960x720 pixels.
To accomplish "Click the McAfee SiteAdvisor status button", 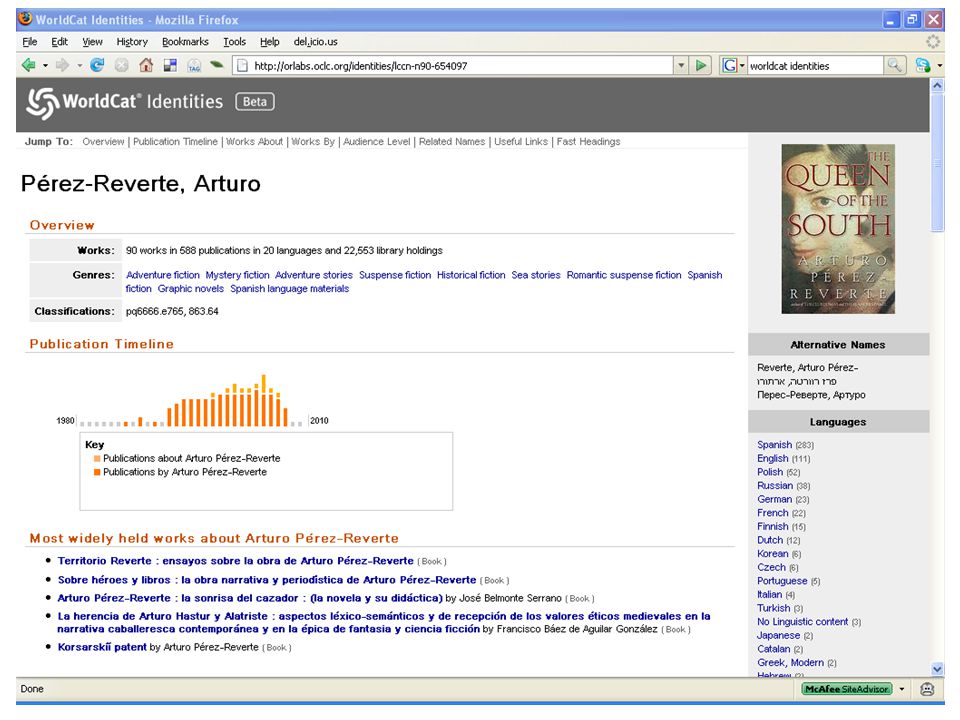I will pyautogui.click(x=847, y=689).
